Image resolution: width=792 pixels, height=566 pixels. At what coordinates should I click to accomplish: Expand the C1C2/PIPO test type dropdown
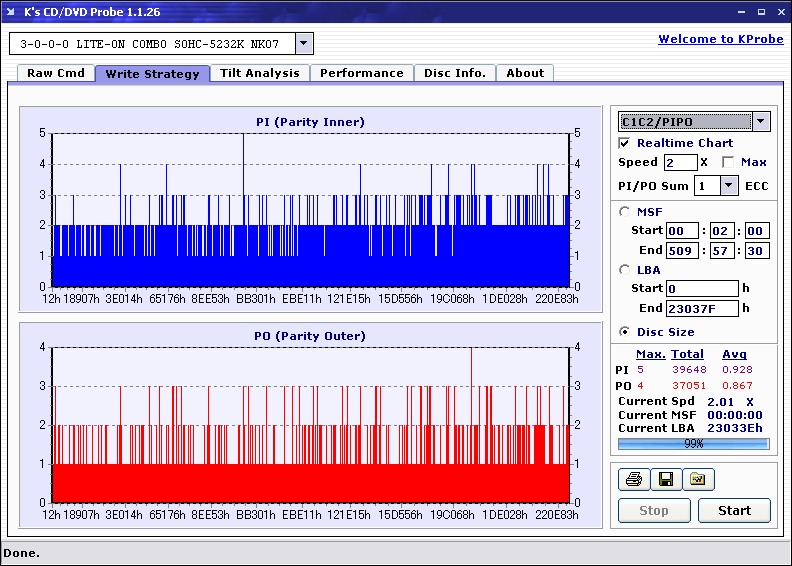(761, 122)
